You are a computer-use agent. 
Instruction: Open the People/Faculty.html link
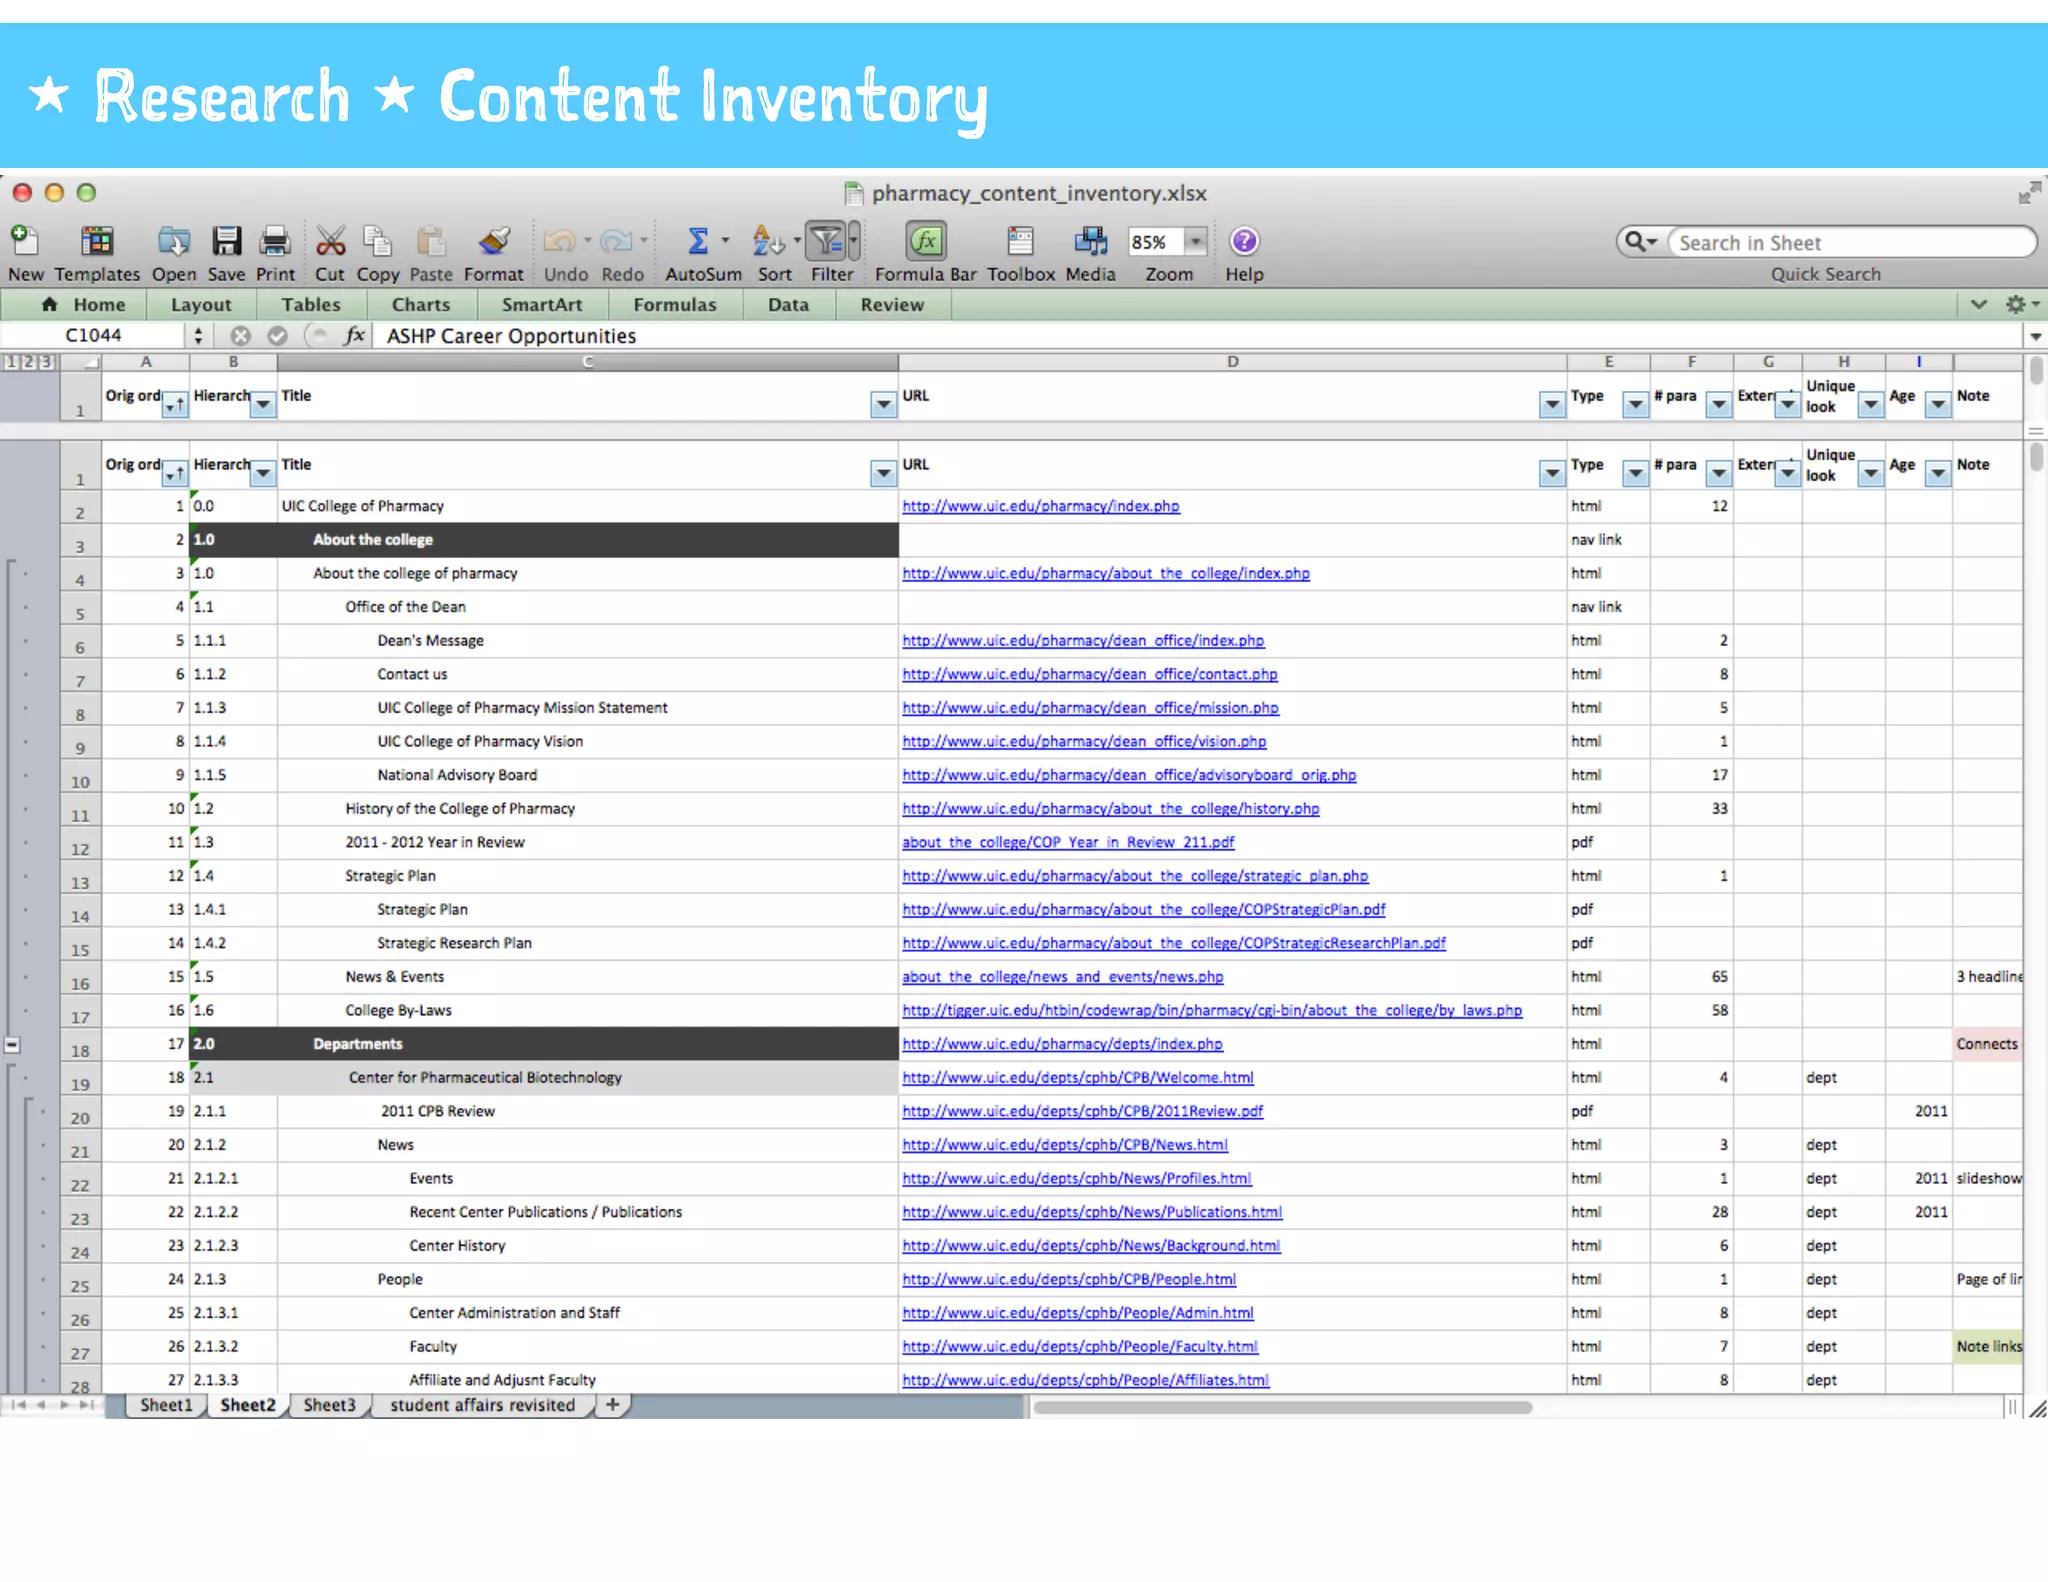[x=1080, y=1346]
